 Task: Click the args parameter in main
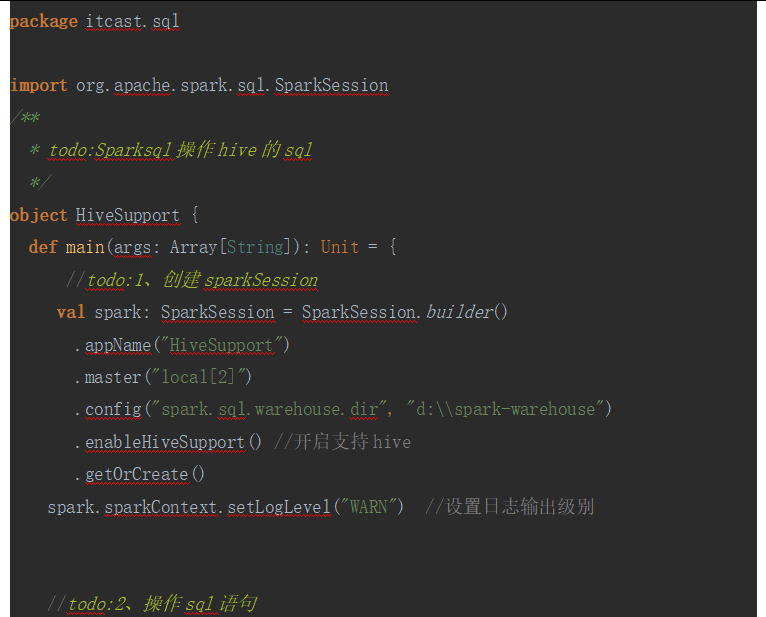(x=134, y=247)
